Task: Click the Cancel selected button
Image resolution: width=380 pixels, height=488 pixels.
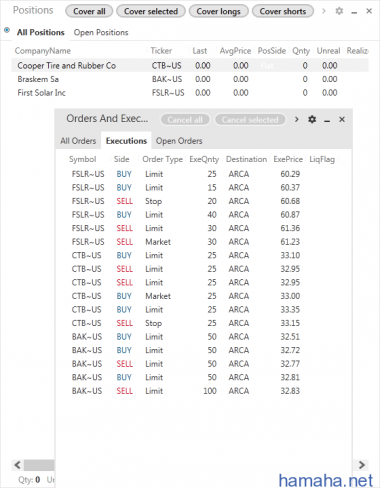Action: pos(250,120)
